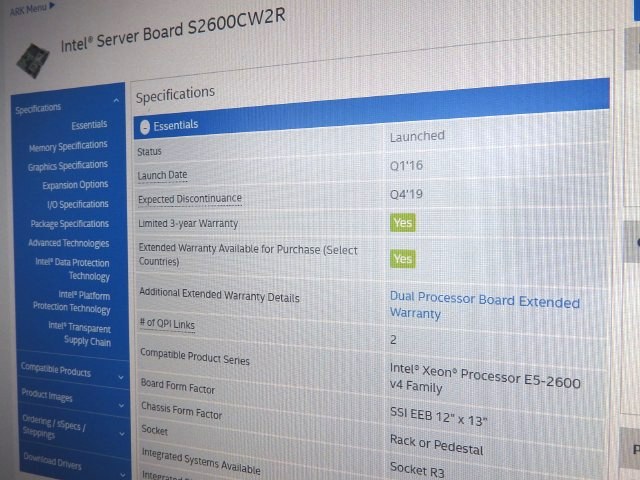Click Intel Xeon Processor E5-2600 v4 Family
Viewport: 640px width, 480px height.
[485, 378]
